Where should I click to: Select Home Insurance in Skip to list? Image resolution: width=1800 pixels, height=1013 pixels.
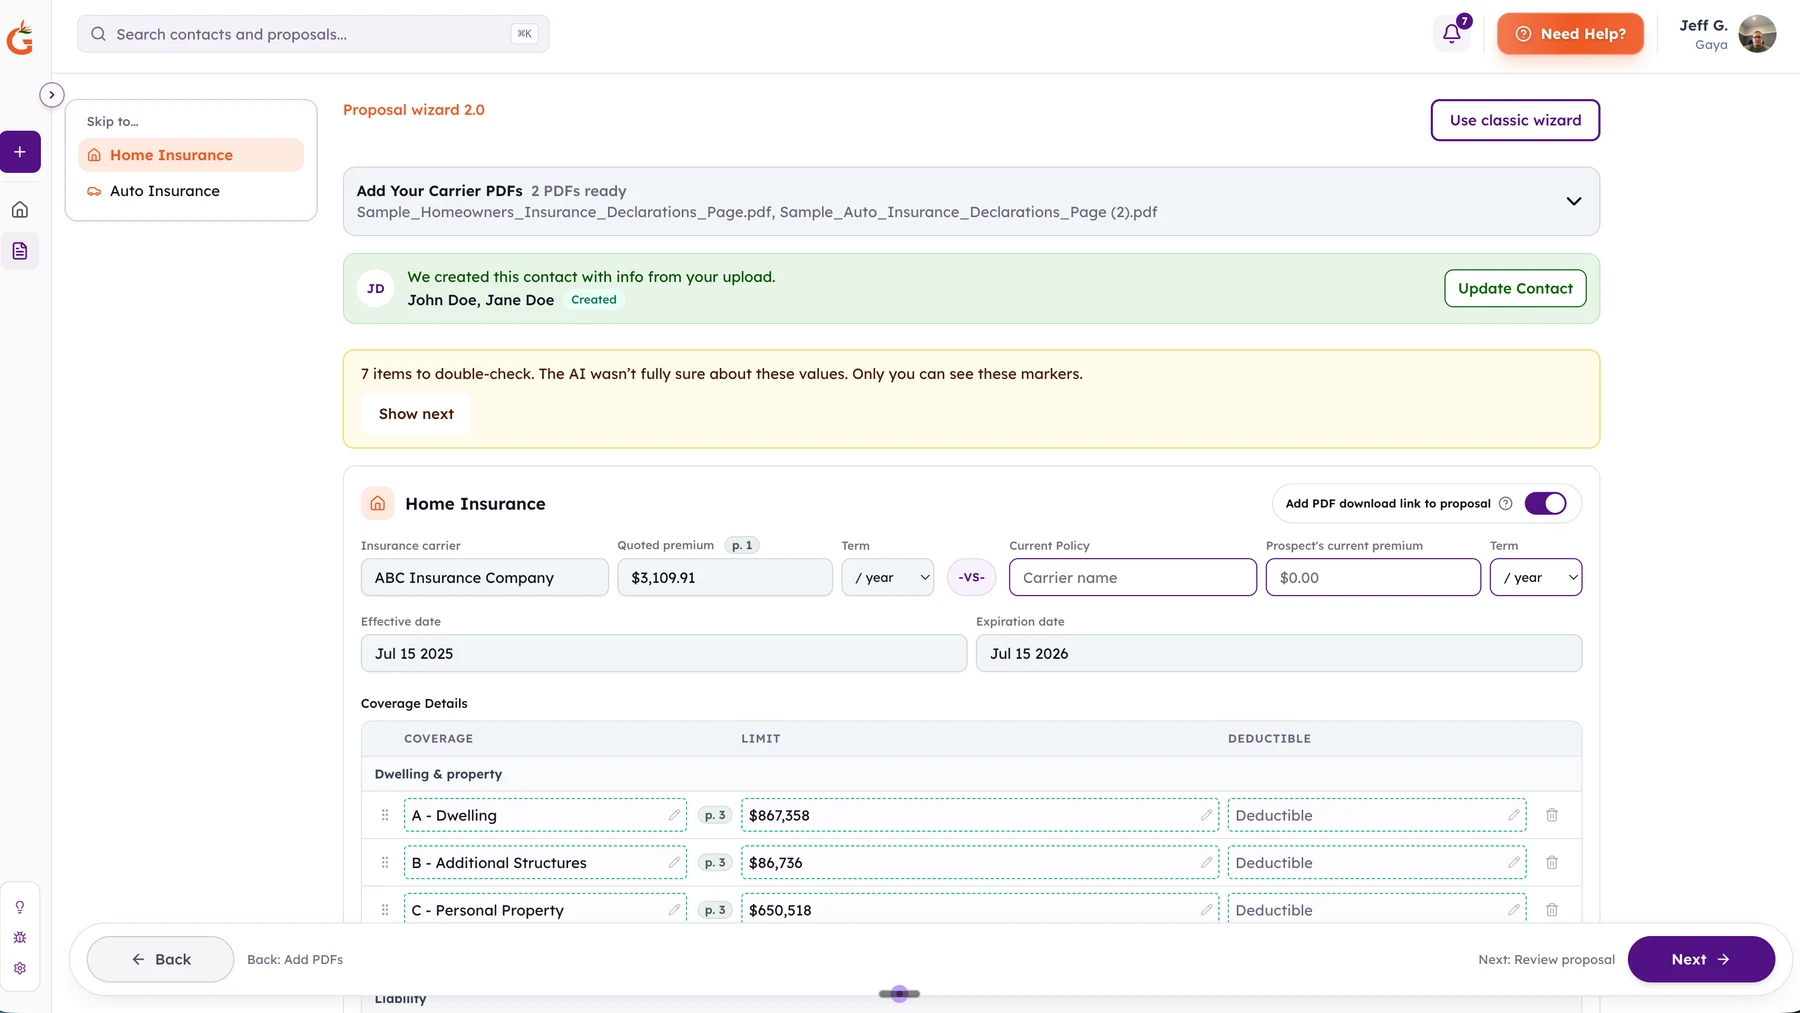(191, 155)
